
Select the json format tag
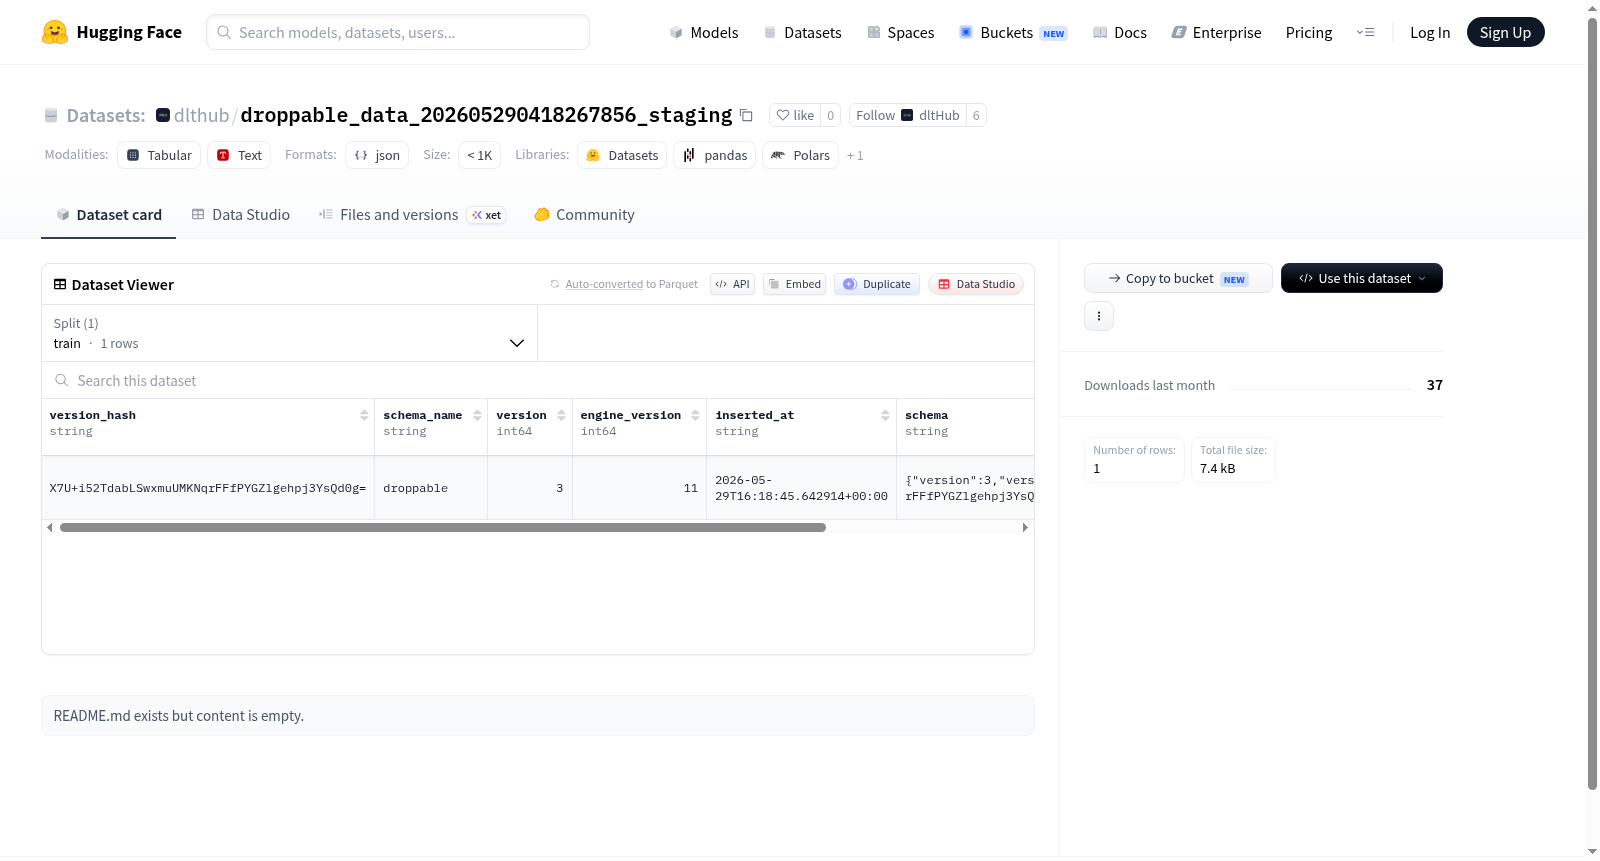[x=377, y=155]
